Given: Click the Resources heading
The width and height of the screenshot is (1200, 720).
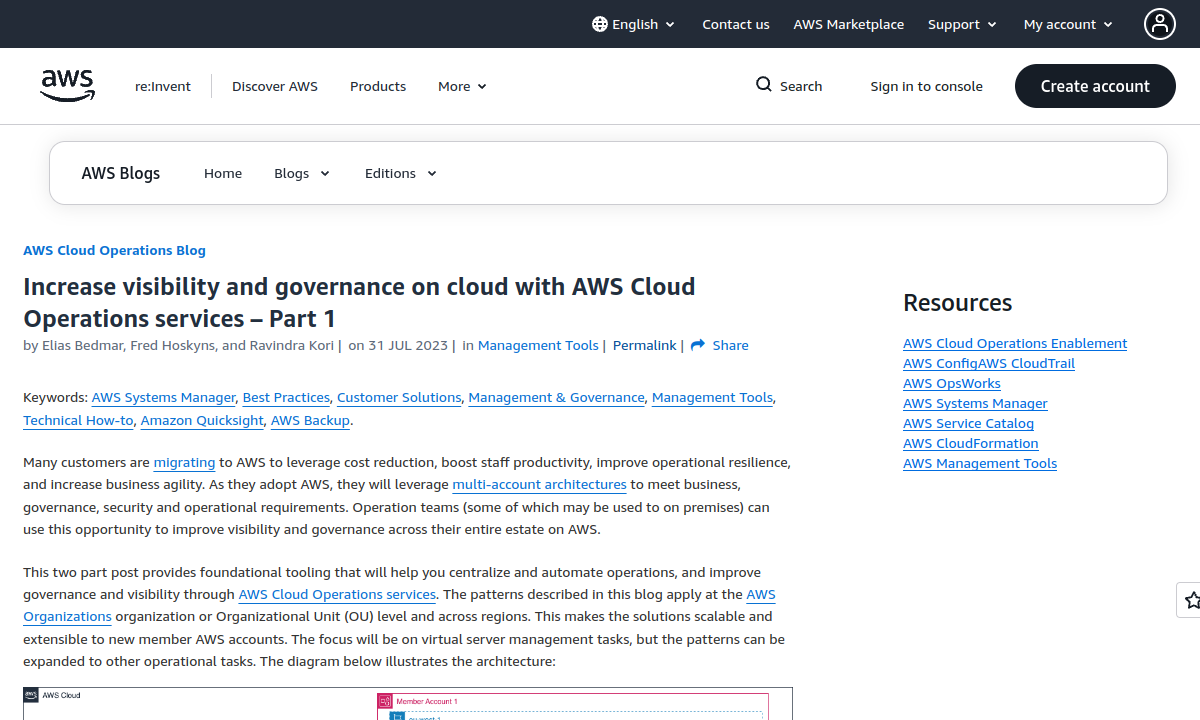Looking at the screenshot, I should [957, 302].
